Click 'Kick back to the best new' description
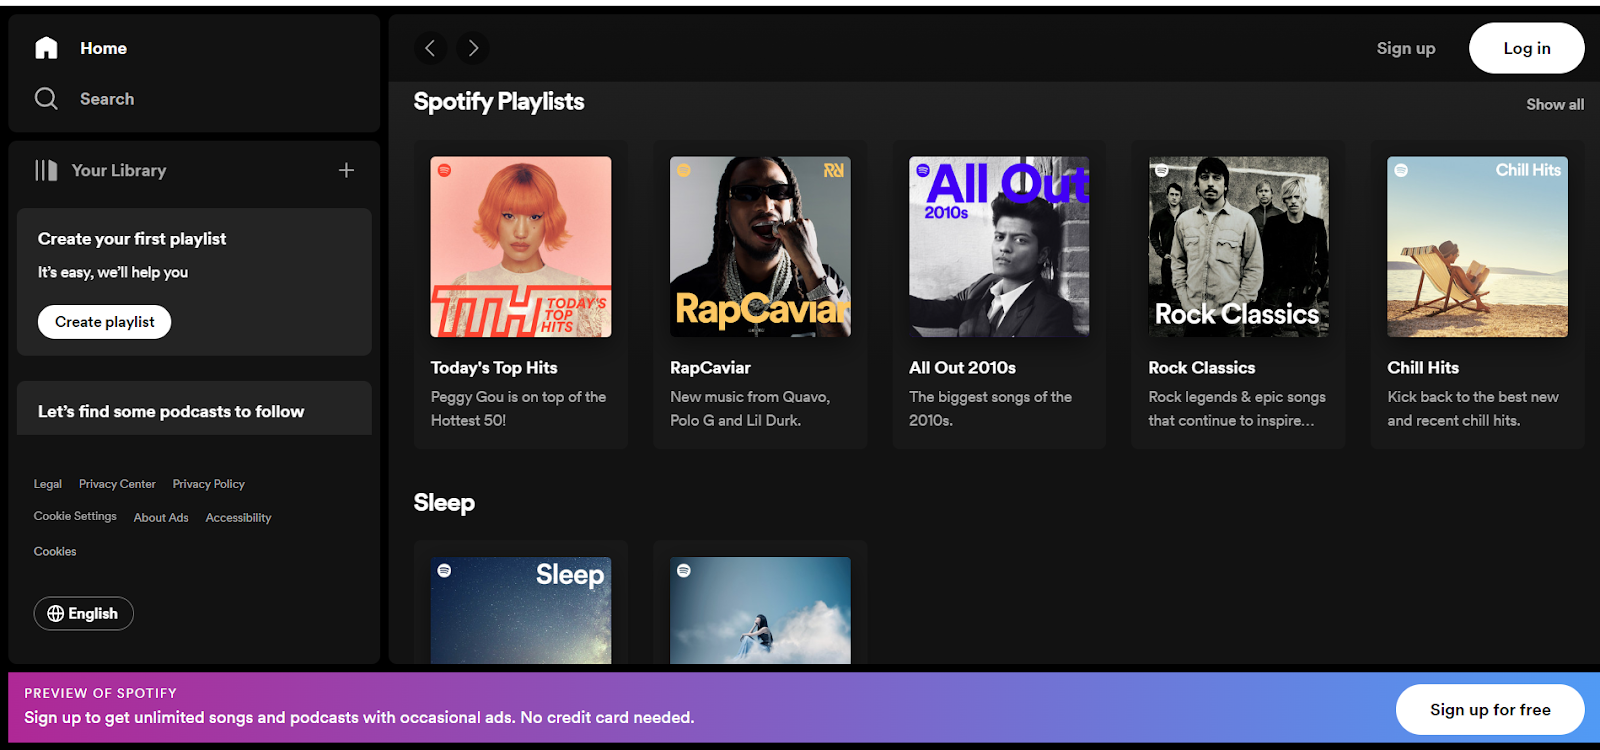 pos(1473,409)
